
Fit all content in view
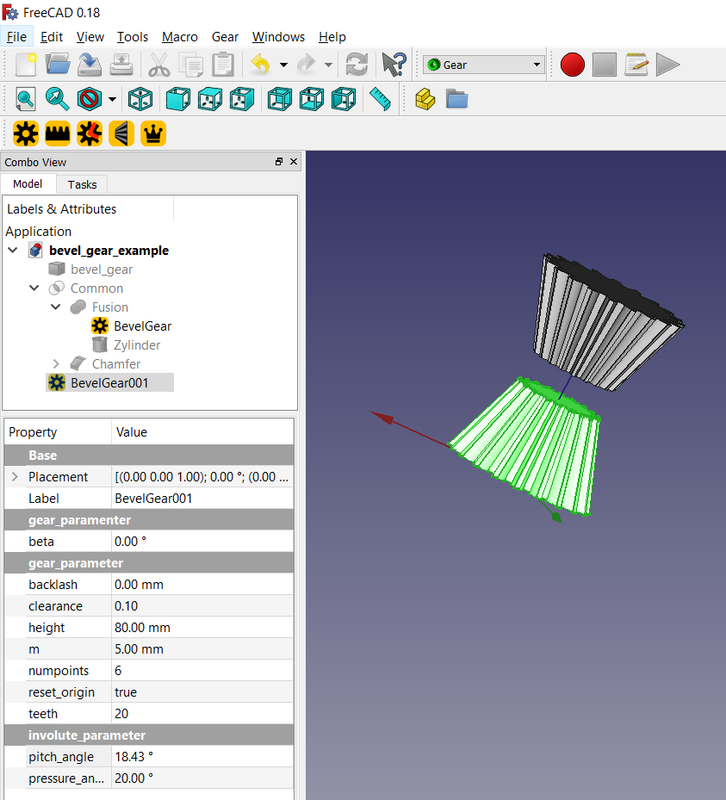pyautogui.click(x=26, y=99)
